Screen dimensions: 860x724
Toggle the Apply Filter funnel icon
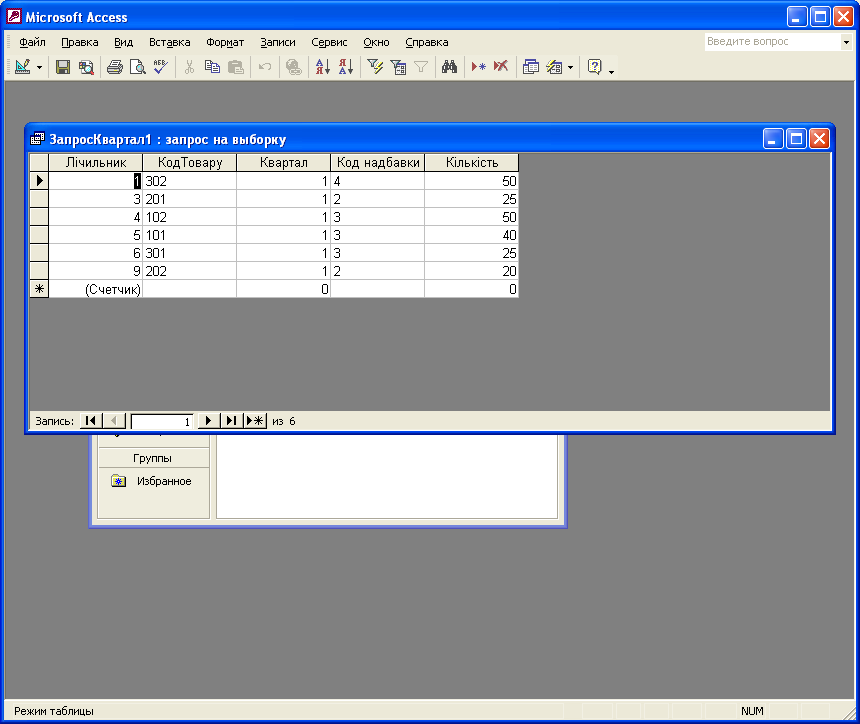[x=421, y=67]
